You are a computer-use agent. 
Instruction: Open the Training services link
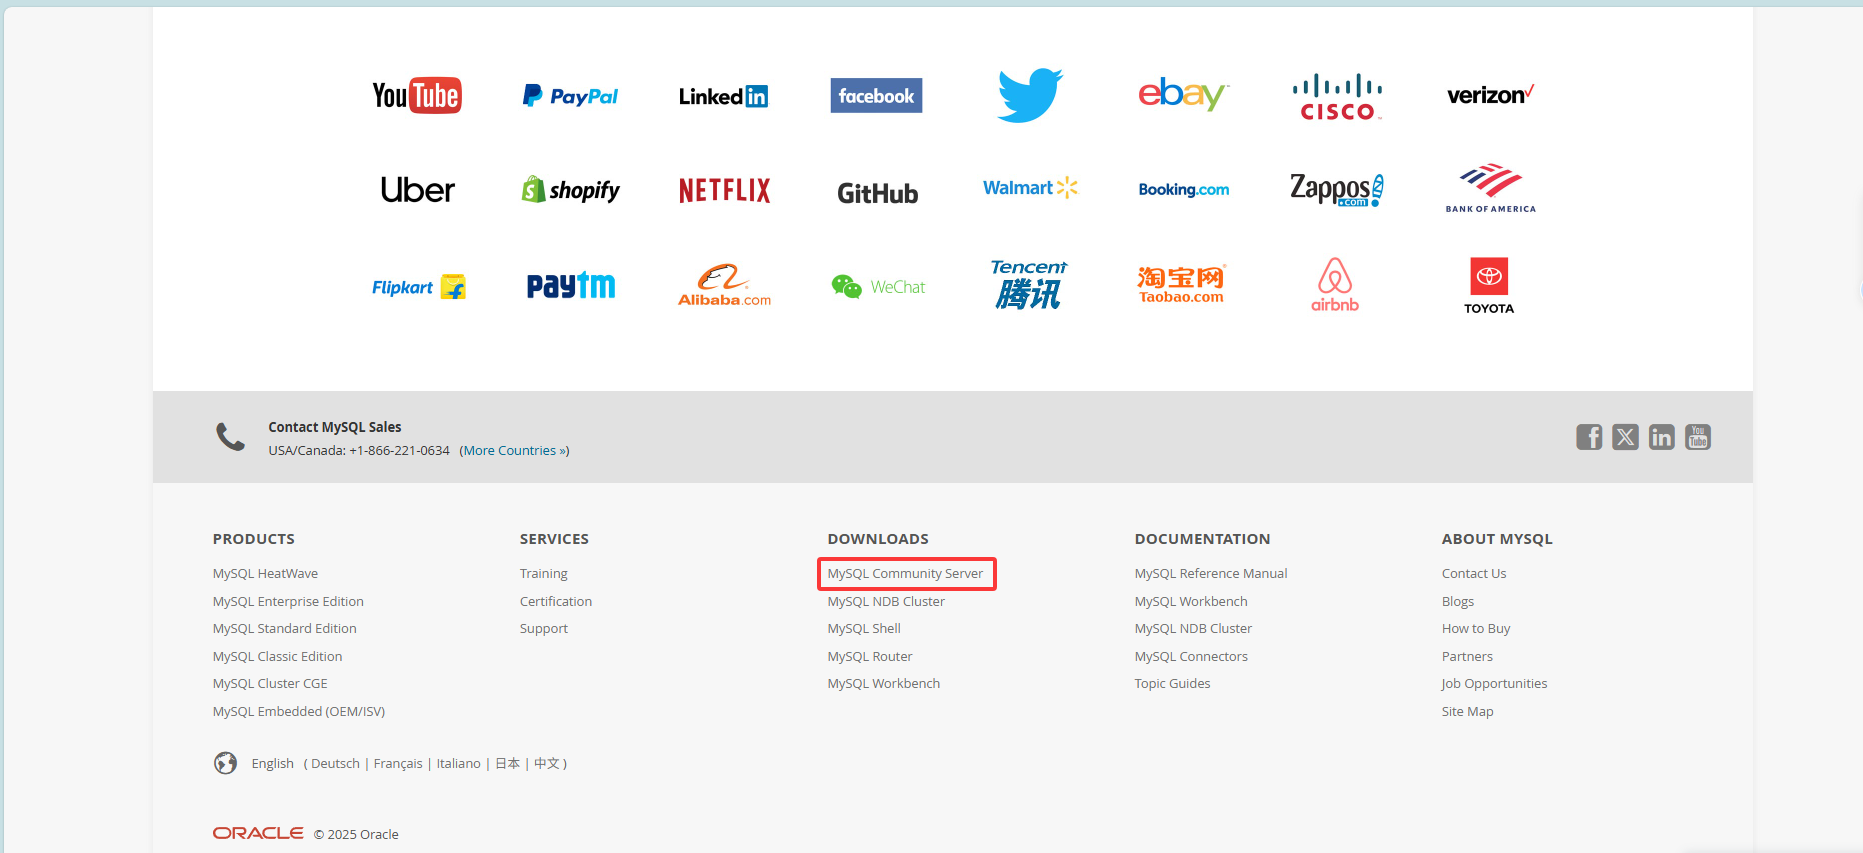tap(543, 574)
